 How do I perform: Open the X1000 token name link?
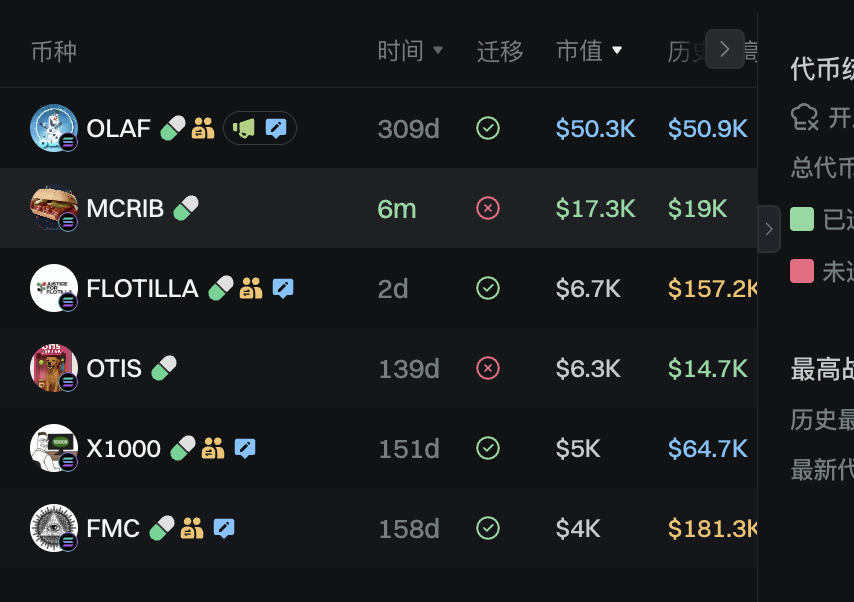tap(124, 448)
